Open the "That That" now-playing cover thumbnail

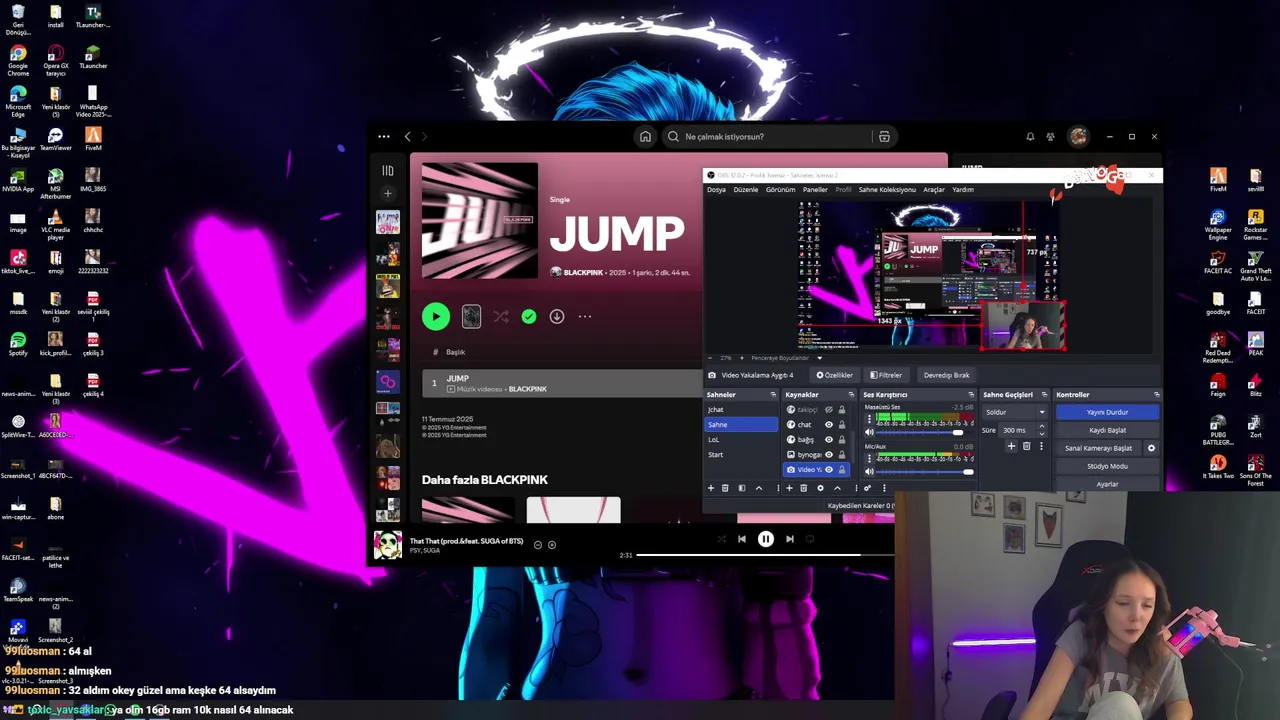point(388,545)
